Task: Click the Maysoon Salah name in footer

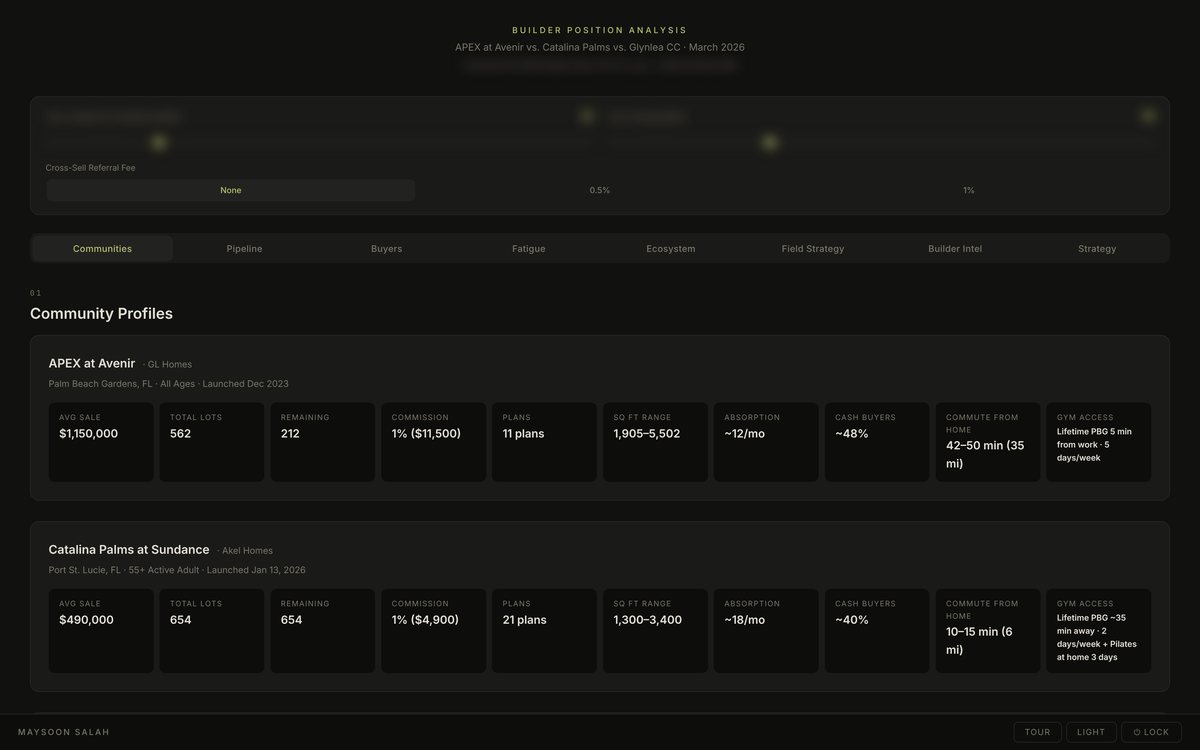Action: (64, 732)
